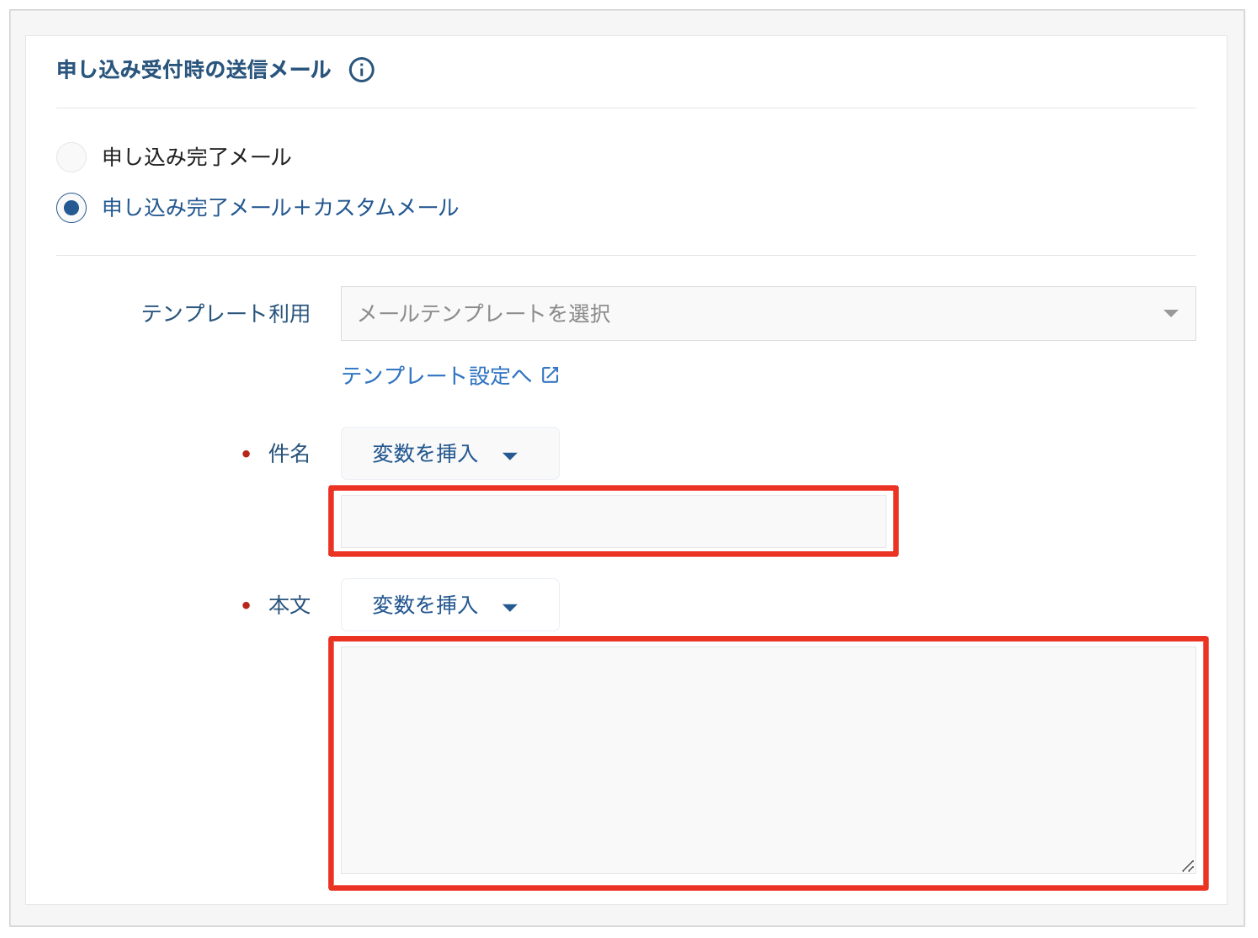Viewport: 1258px width, 938px height.
Task: Click the caret arrow on 件名 変数を挿入
Action: [x=510, y=456]
